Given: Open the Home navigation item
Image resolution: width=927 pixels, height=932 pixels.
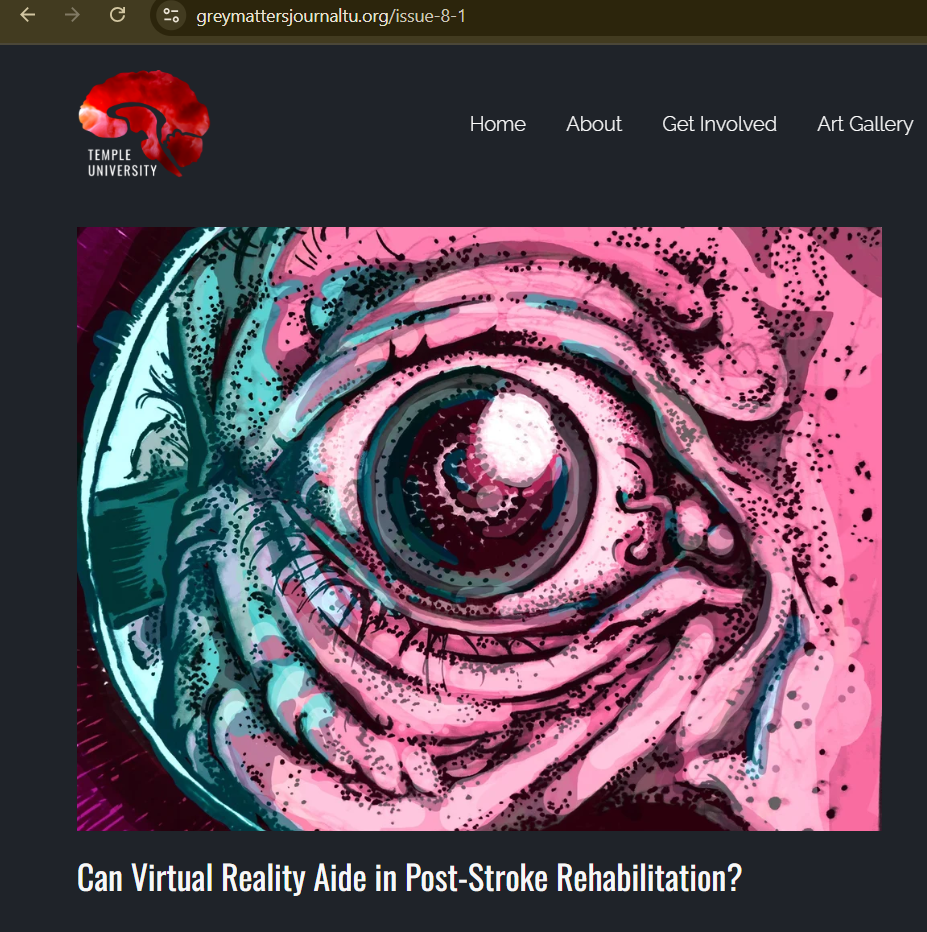Looking at the screenshot, I should click(x=497, y=124).
